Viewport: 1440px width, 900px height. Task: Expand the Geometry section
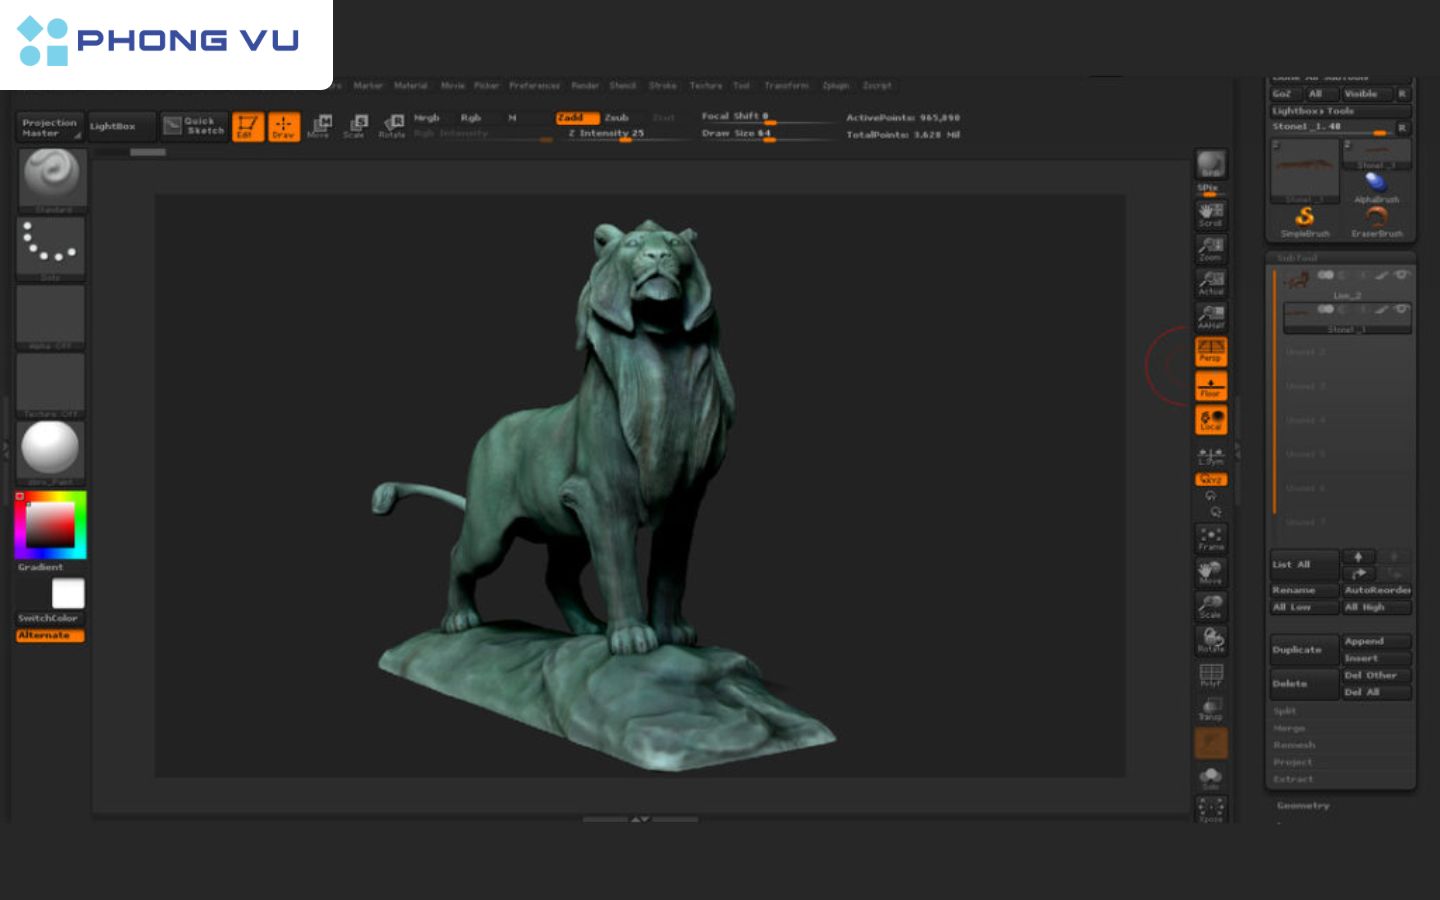pos(1302,806)
